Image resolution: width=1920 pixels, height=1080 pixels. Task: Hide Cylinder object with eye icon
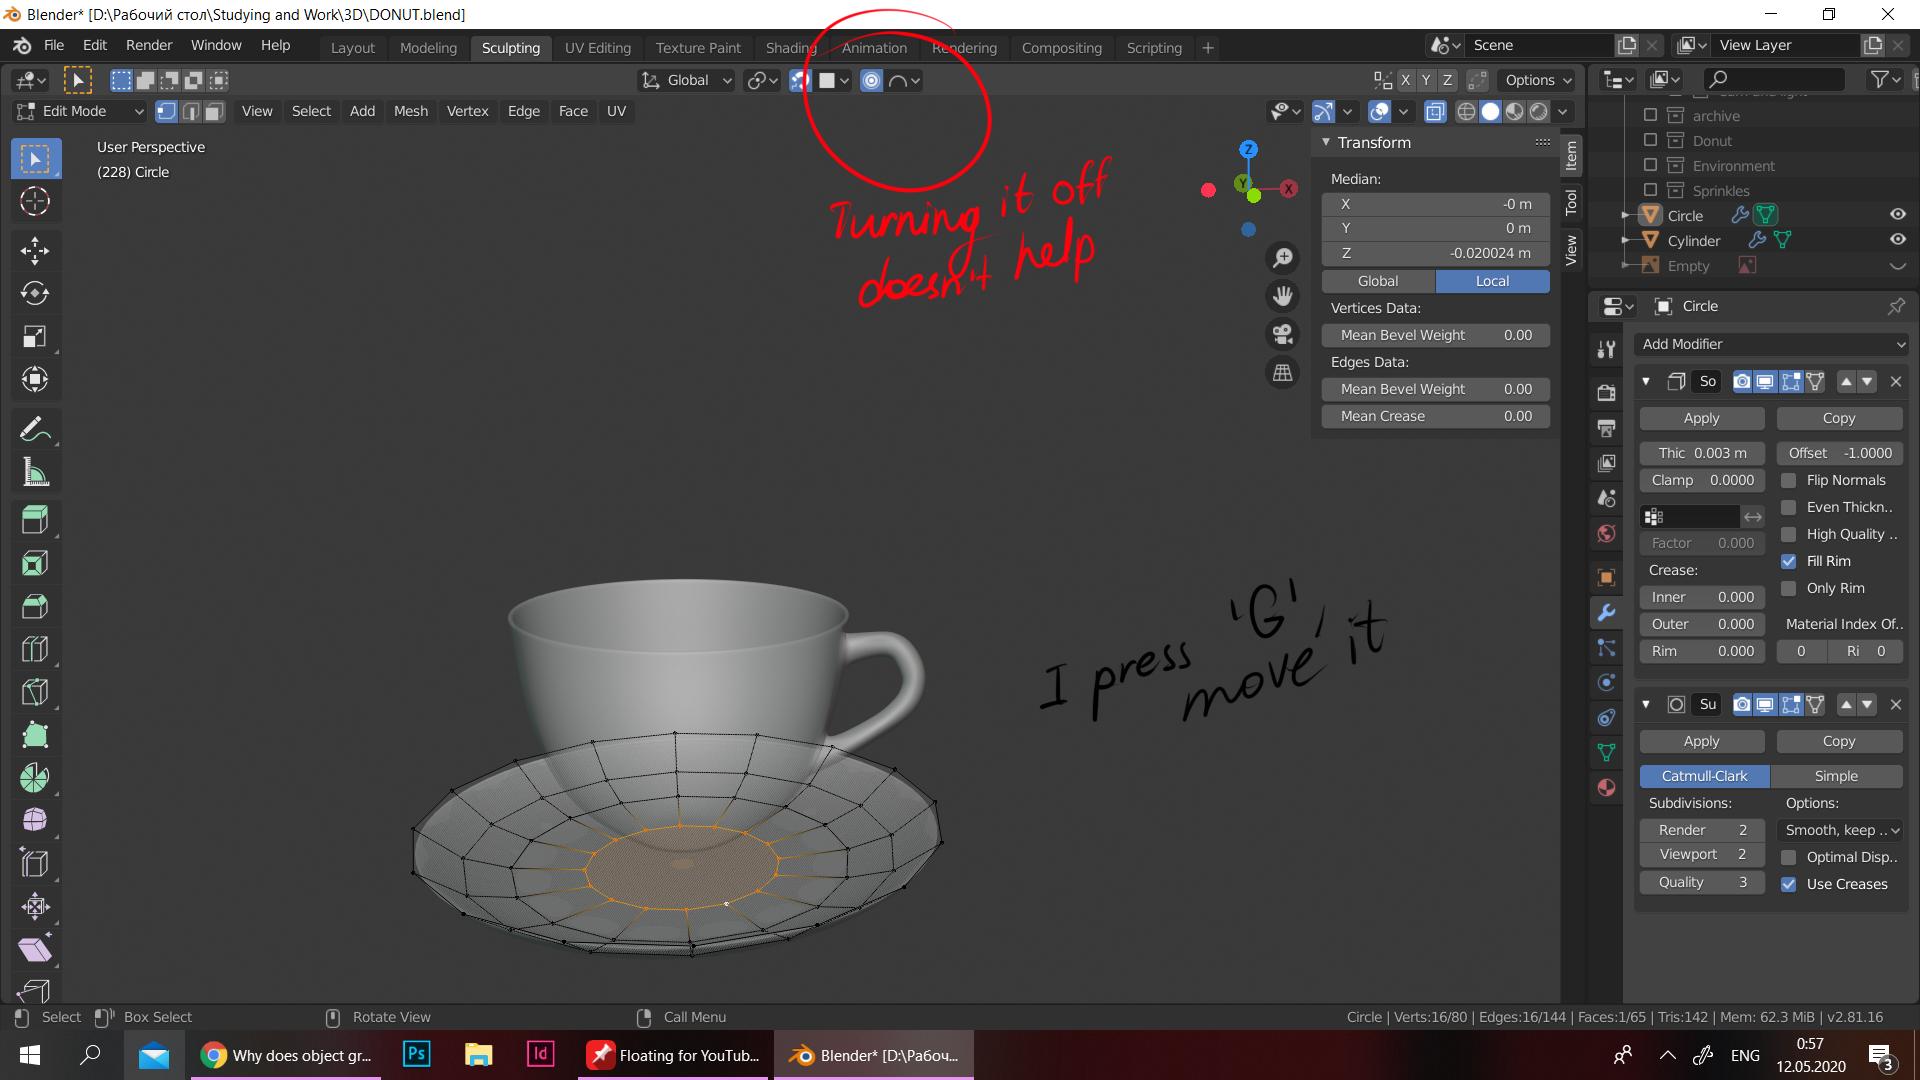pos(1897,240)
